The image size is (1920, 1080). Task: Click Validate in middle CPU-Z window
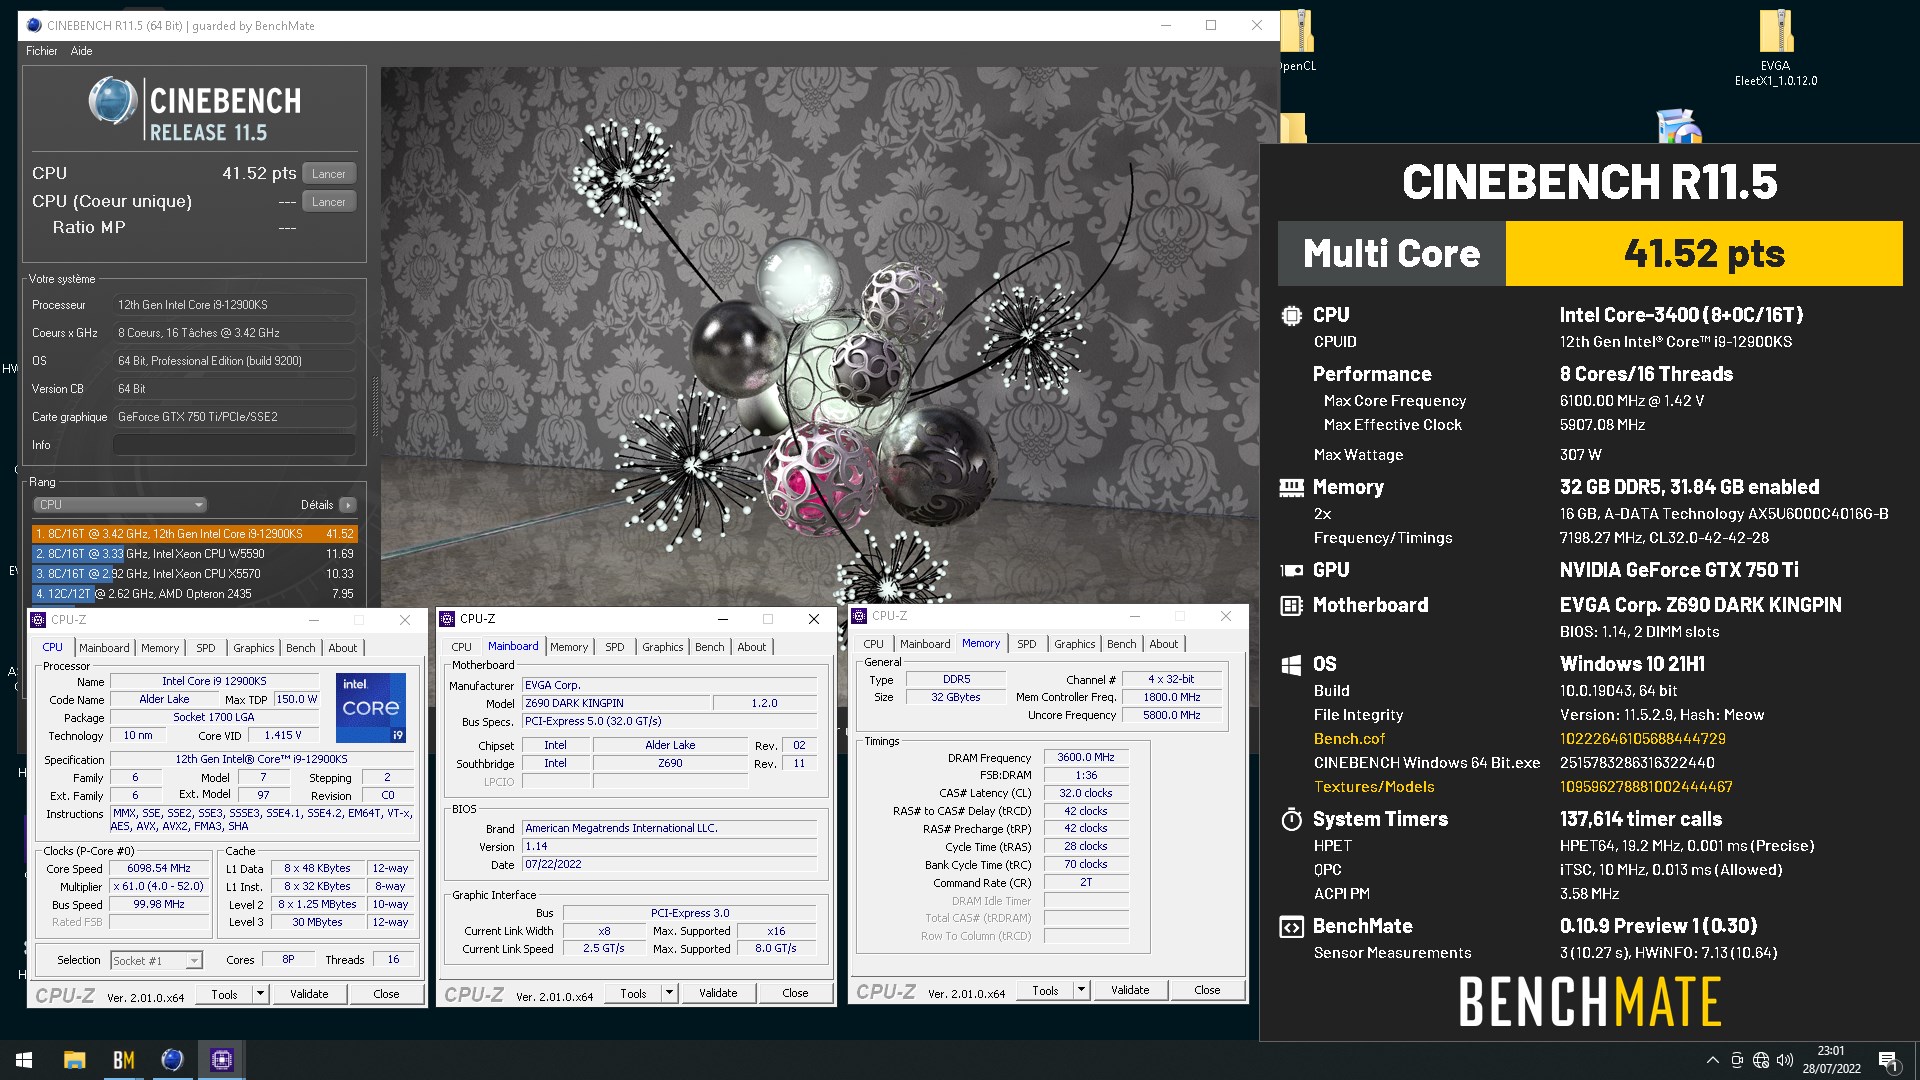coord(718,993)
